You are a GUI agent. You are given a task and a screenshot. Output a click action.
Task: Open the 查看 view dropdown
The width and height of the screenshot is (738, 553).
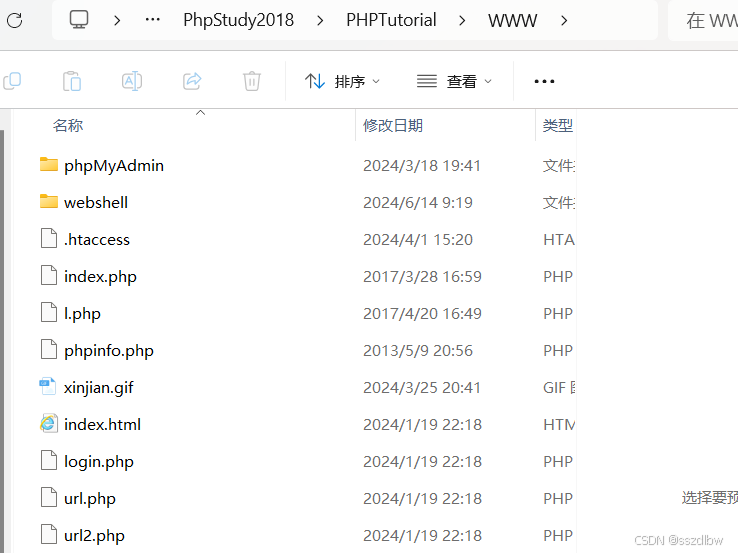(454, 81)
